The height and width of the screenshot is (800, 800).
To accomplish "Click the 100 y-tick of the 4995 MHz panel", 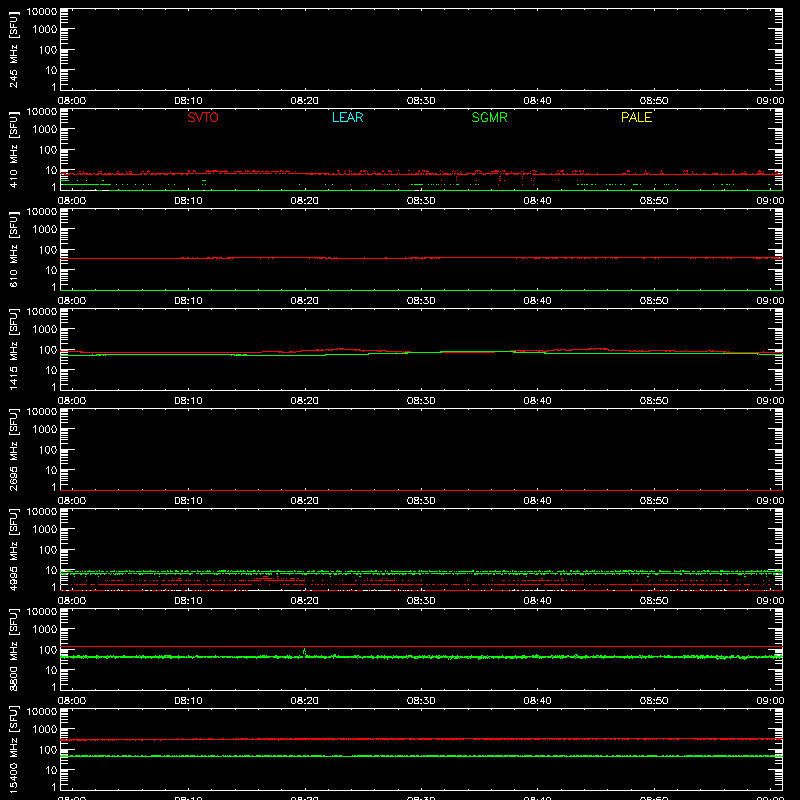I will 48,550.
